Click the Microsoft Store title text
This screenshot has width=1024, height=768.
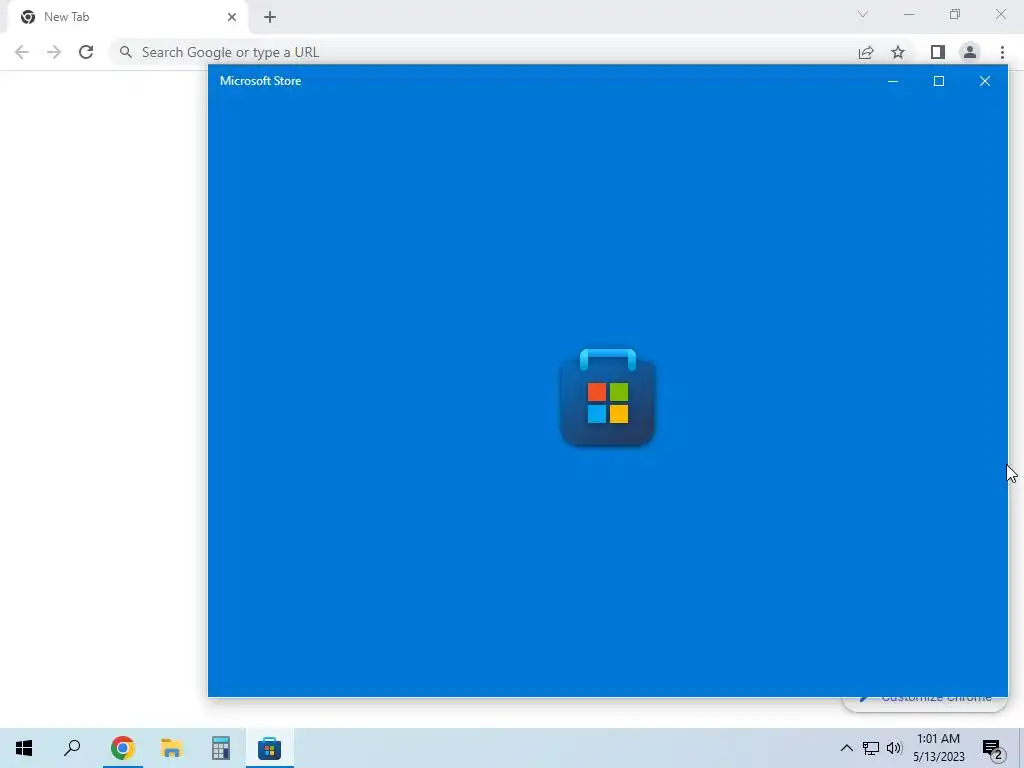[x=261, y=81]
